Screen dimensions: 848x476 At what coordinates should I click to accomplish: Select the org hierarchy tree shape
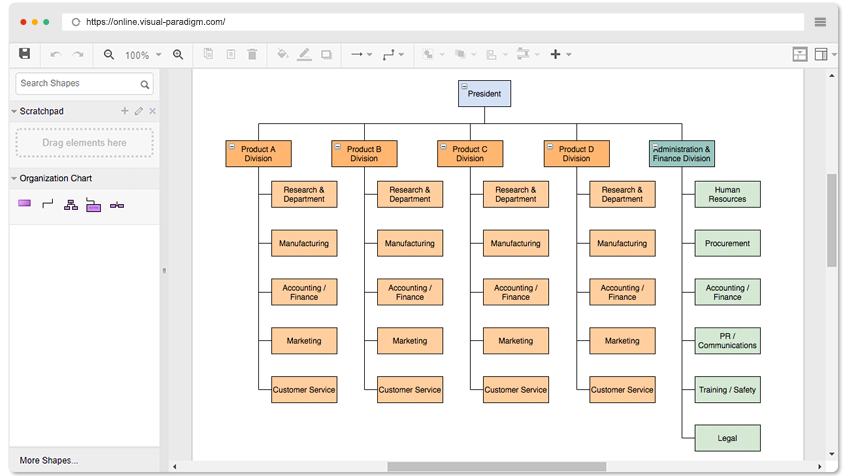click(71, 205)
